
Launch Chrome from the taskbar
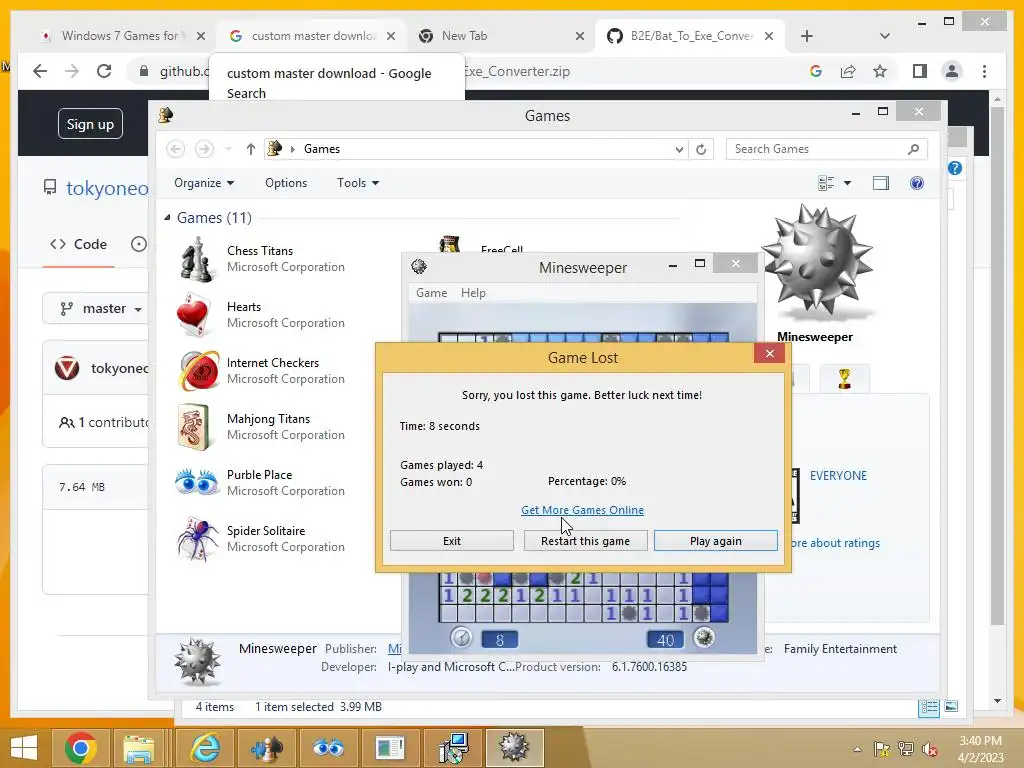(x=80, y=748)
